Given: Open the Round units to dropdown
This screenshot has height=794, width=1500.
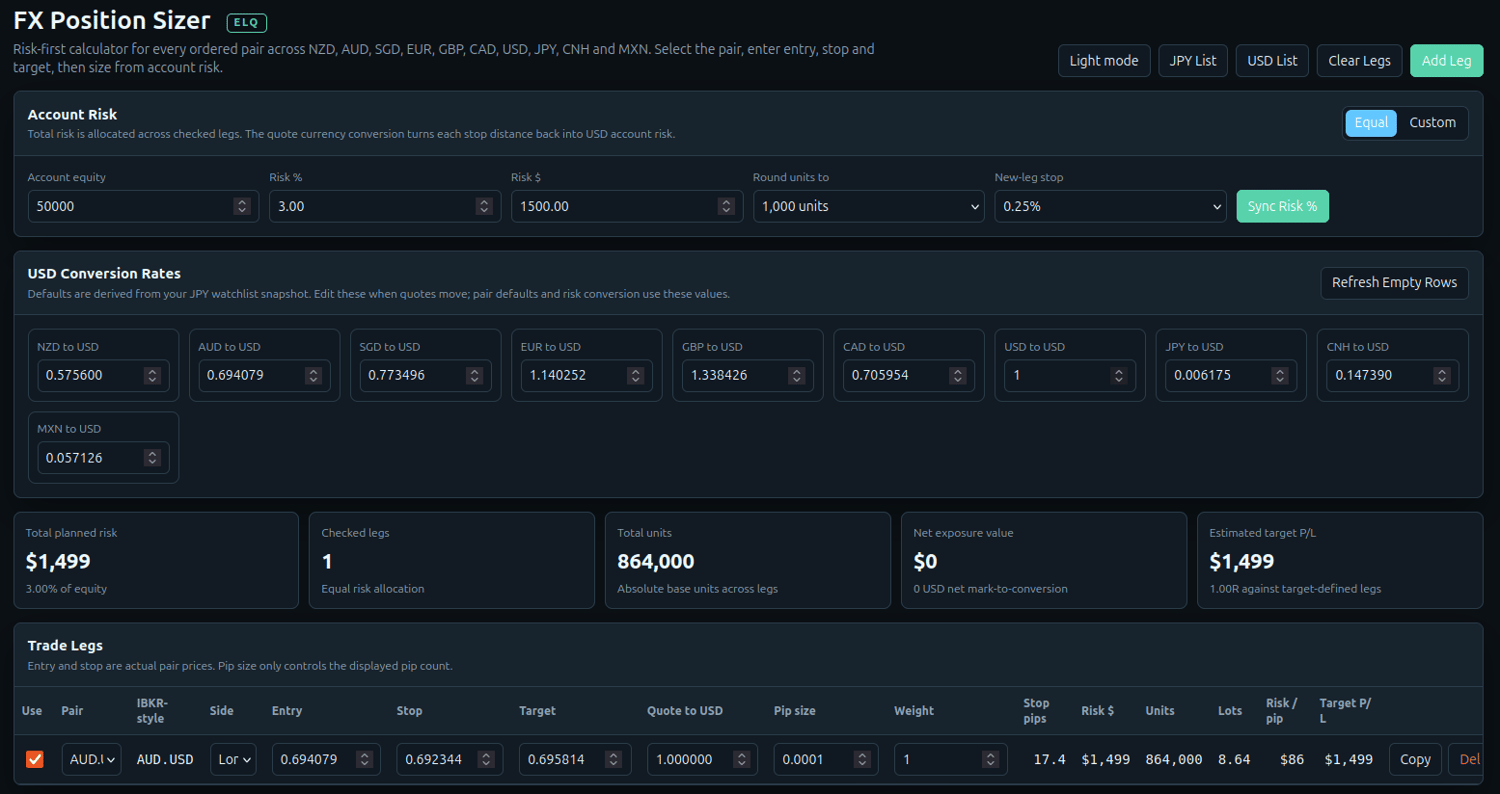Looking at the screenshot, I should click(869, 206).
